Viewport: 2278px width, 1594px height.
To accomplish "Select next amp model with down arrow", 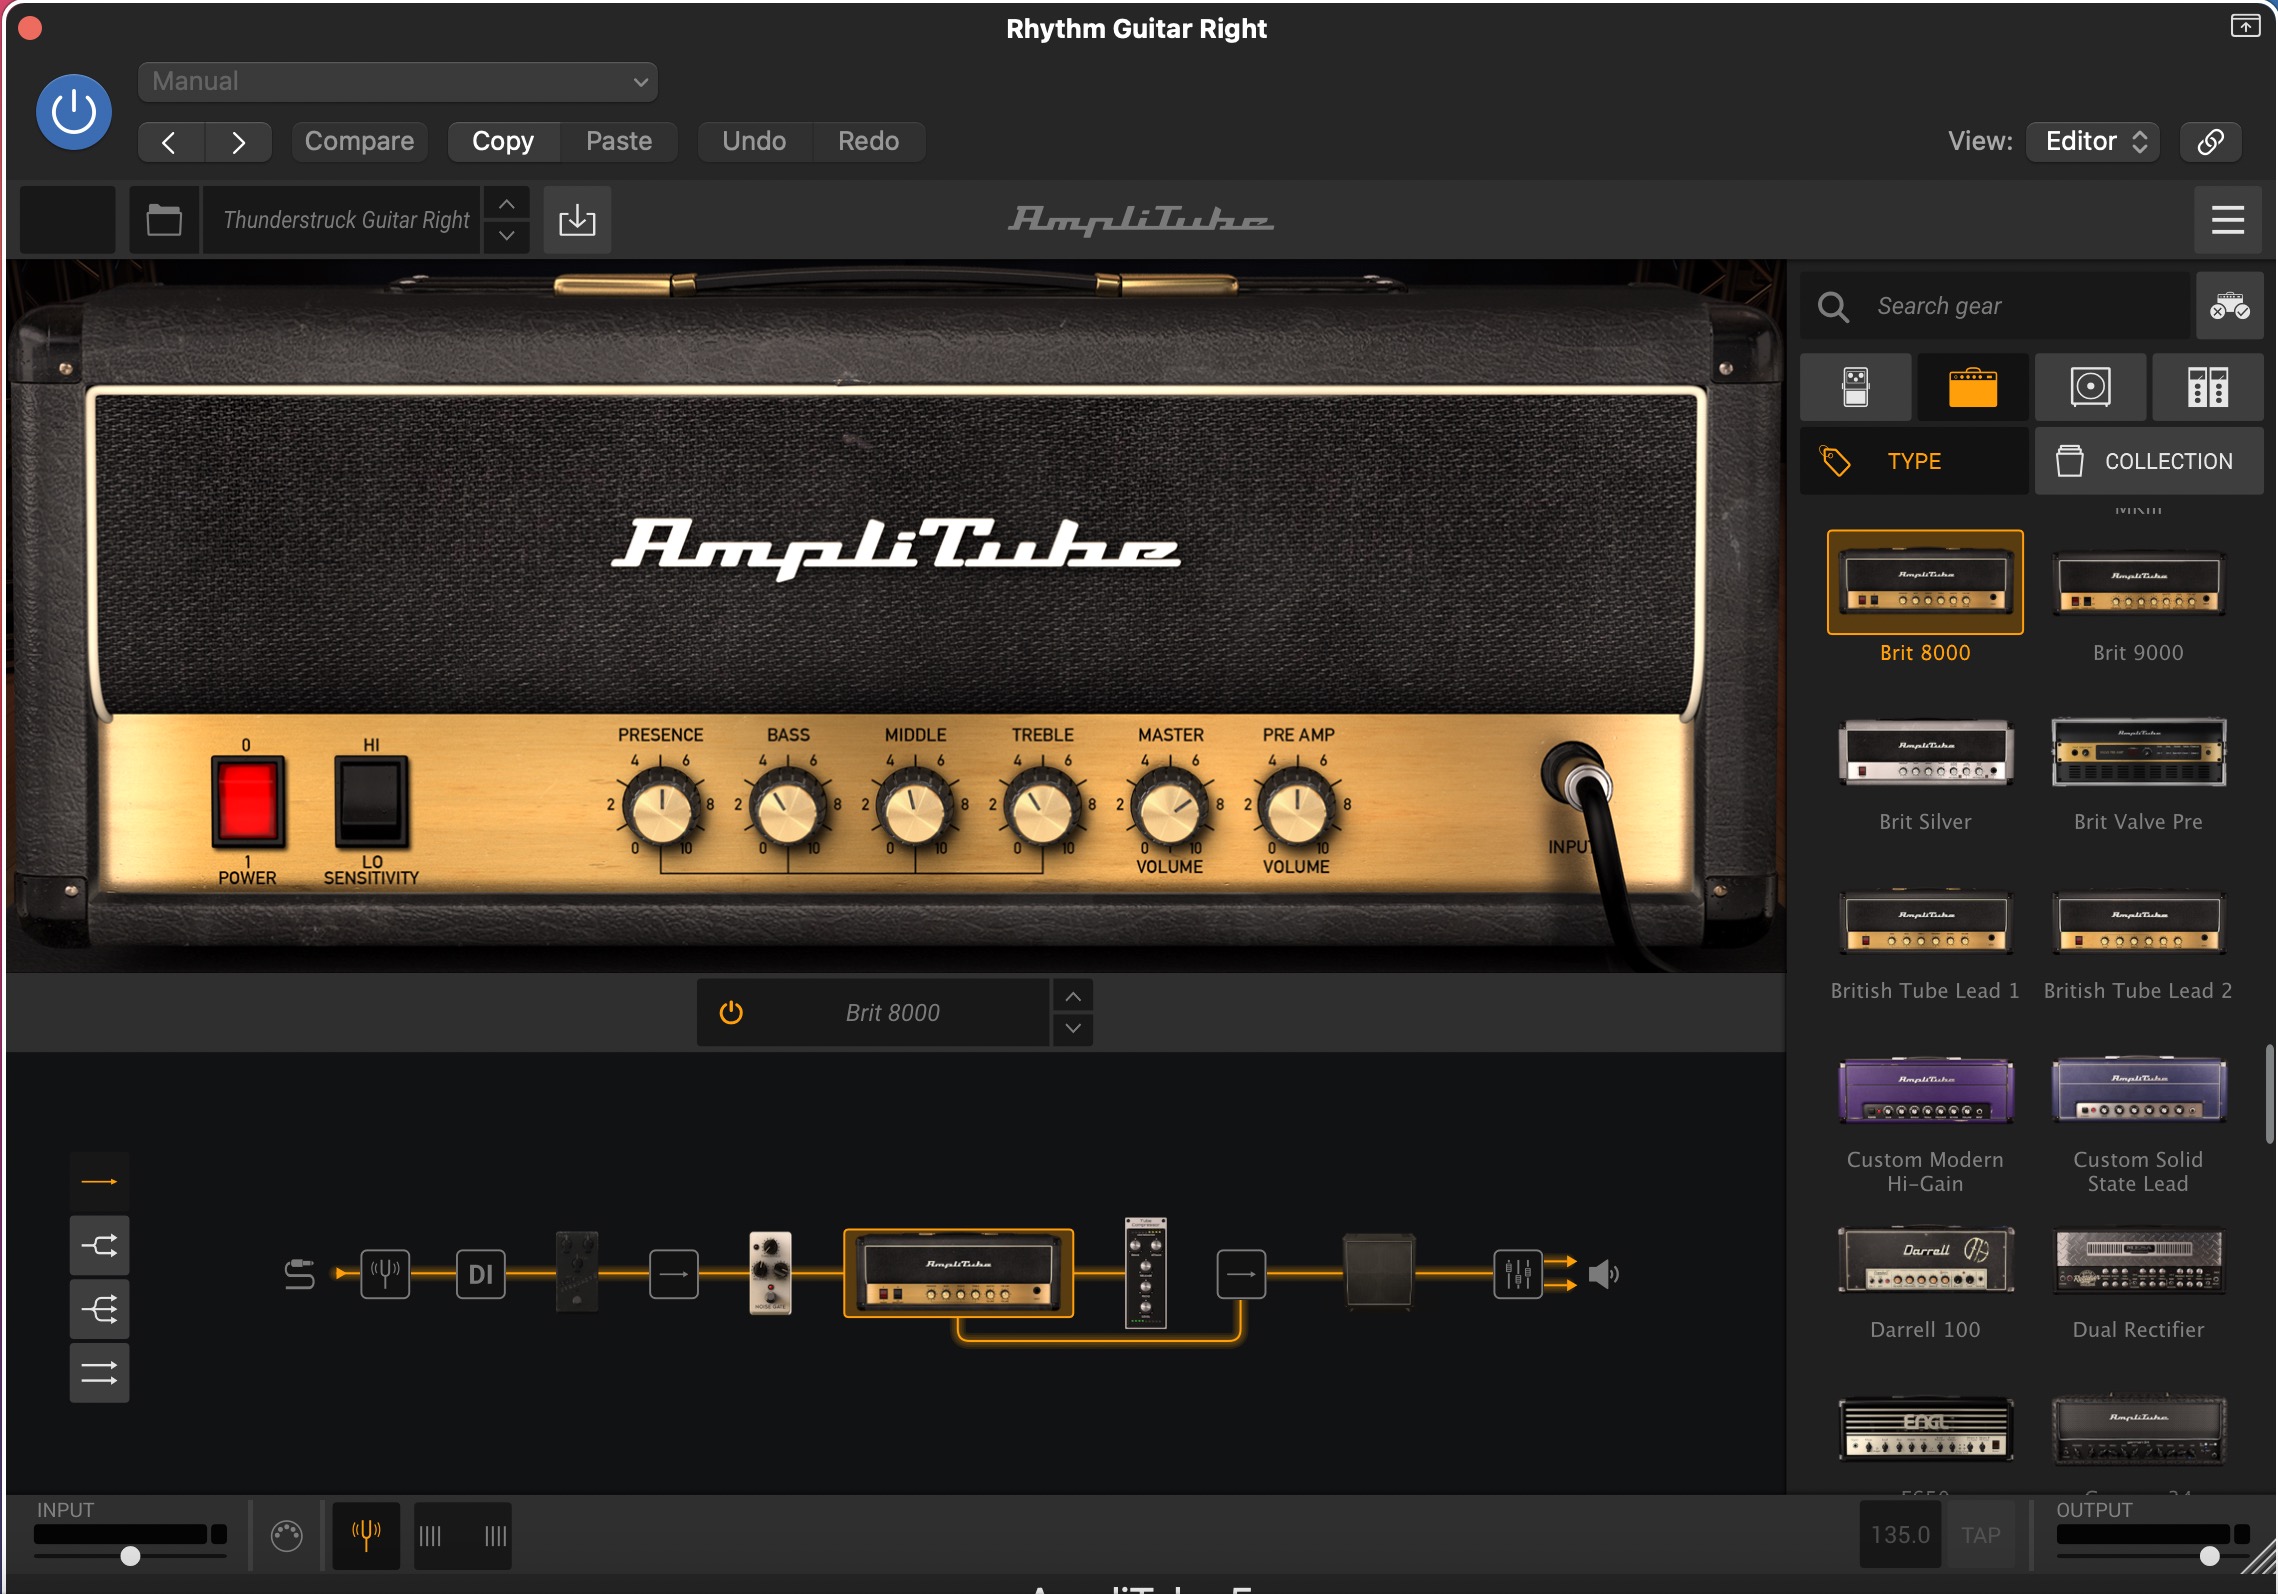I will tap(1073, 1029).
